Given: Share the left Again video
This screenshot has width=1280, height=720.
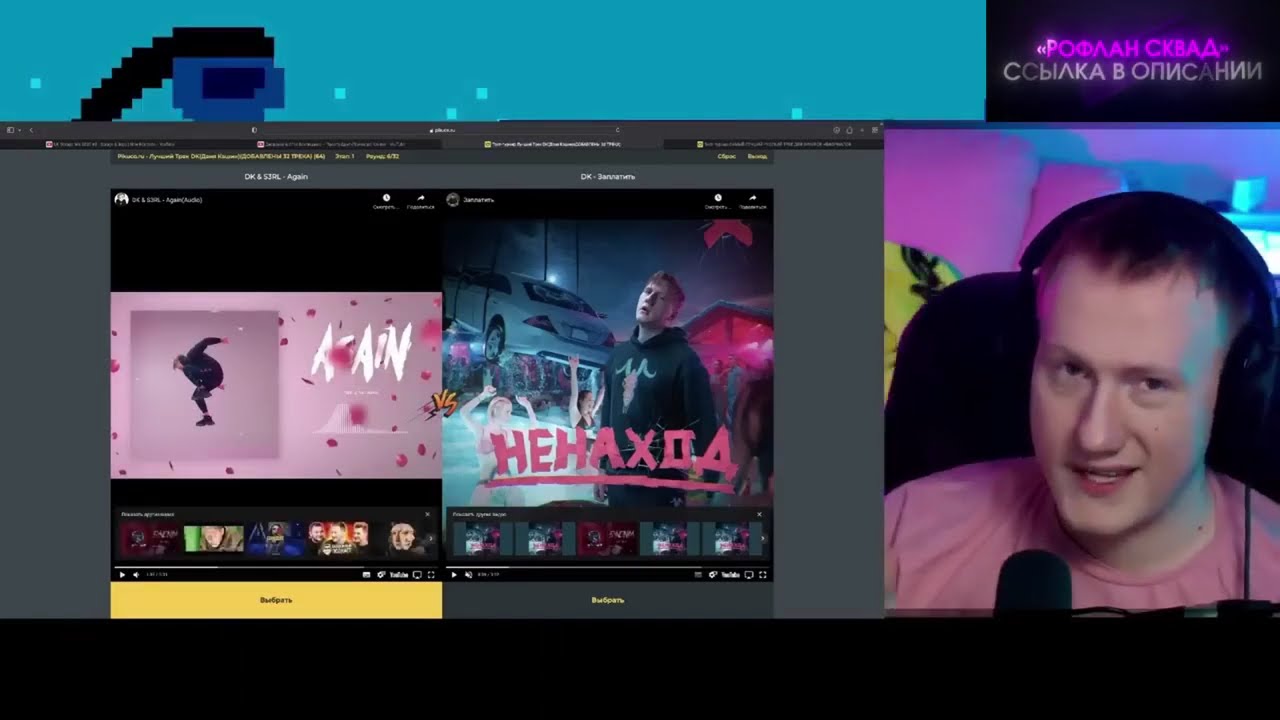Looking at the screenshot, I should click(421, 201).
